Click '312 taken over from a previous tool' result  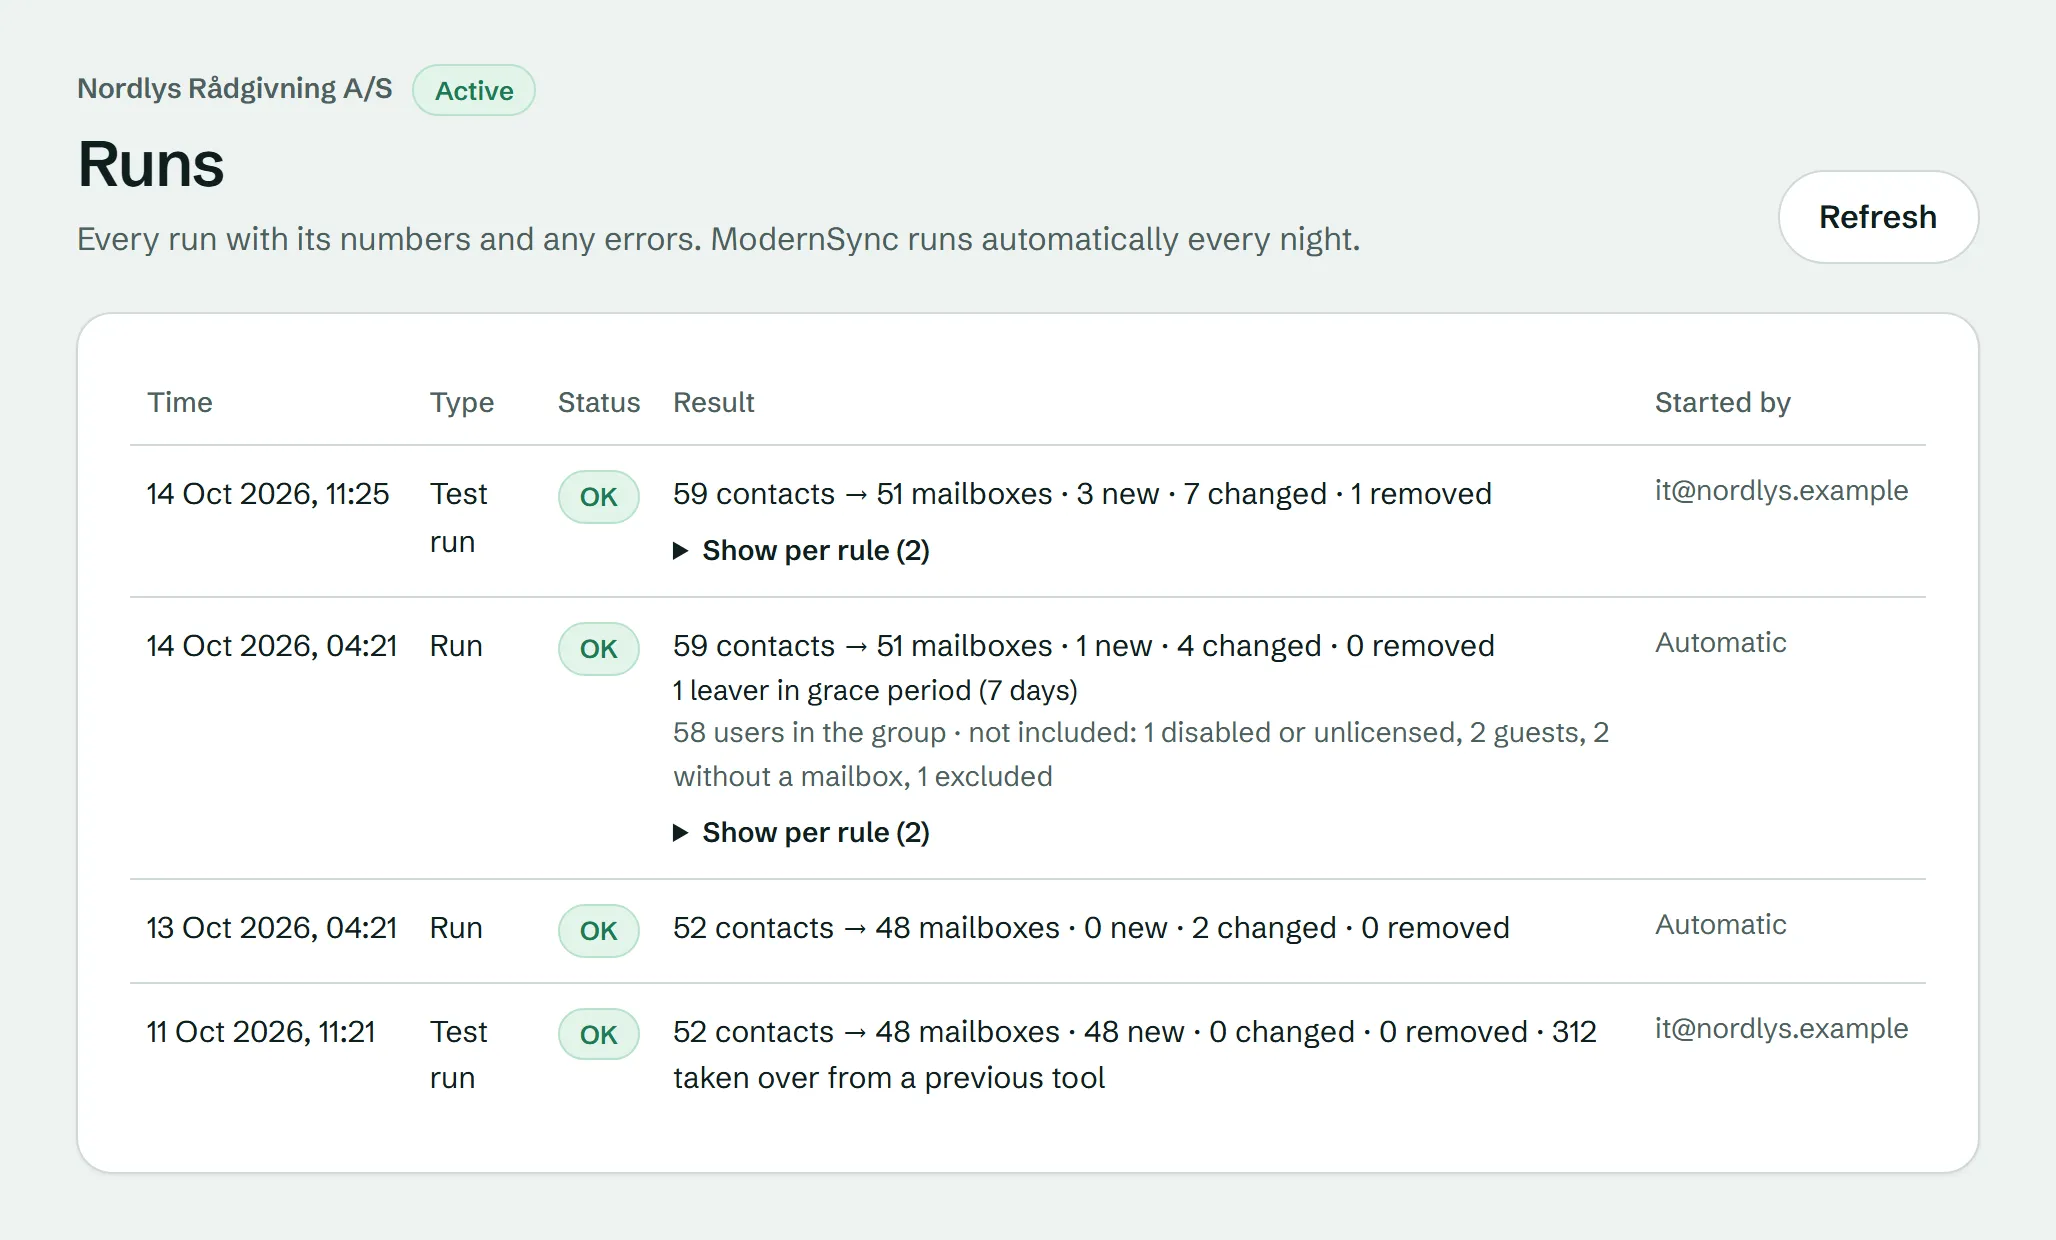click(1135, 1055)
